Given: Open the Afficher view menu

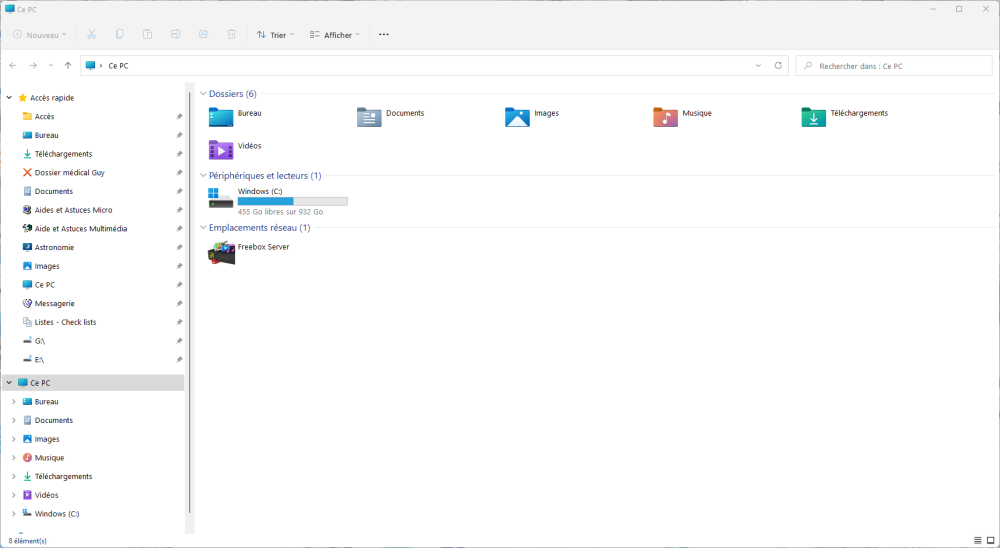Looking at the screenshot, I should coord(335,34).
